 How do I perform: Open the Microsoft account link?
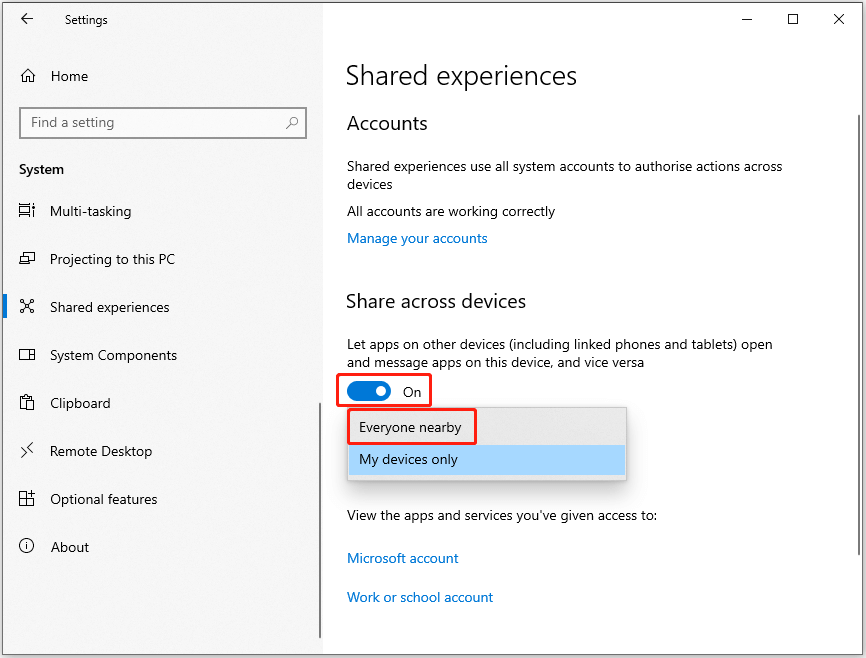pos(403,559)
